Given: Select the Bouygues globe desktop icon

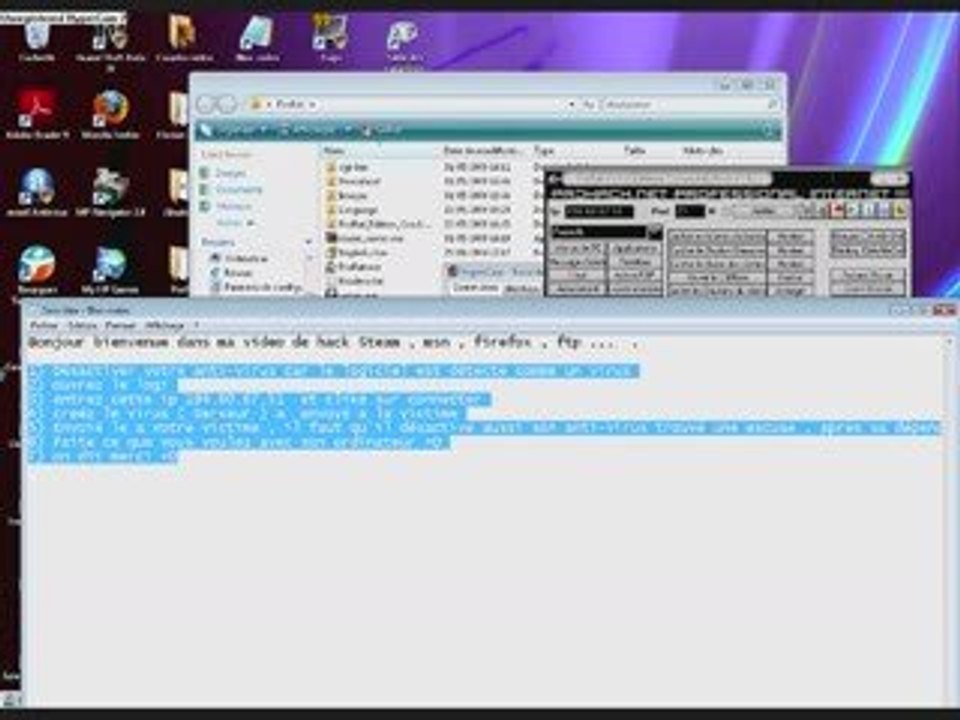Looking at the screenshot, I should (x=37, y=269).
